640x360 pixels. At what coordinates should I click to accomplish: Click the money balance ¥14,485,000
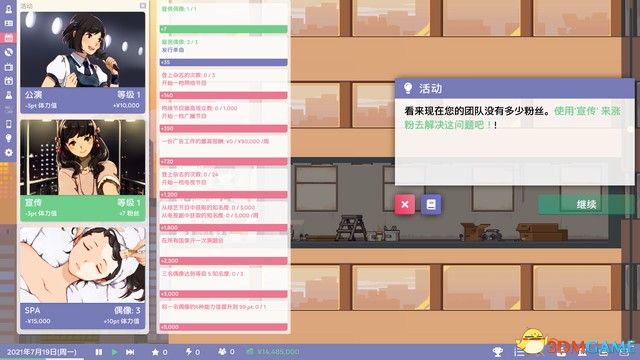point(273,352)
